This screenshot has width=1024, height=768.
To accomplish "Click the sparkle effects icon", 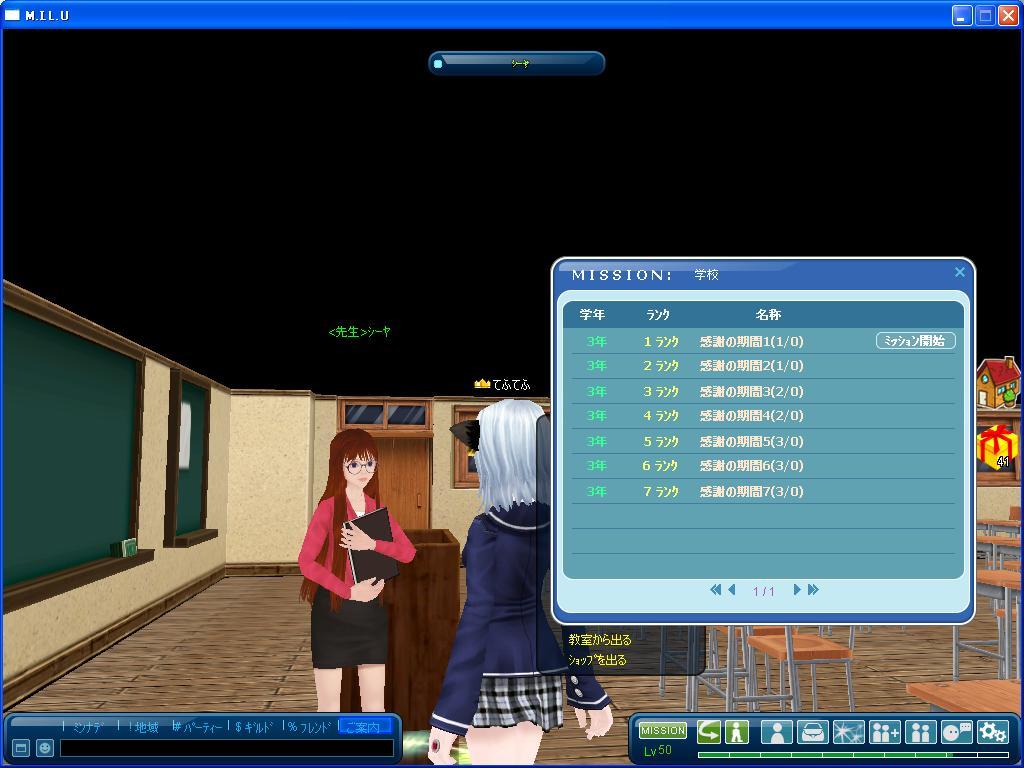I will tap(848, 731).
